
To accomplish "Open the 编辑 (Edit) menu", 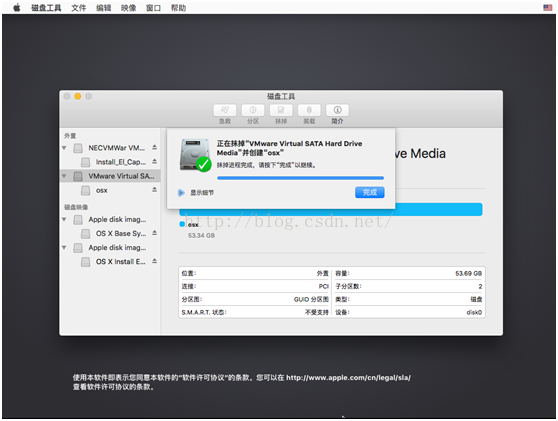I will [x=104, y=8].
